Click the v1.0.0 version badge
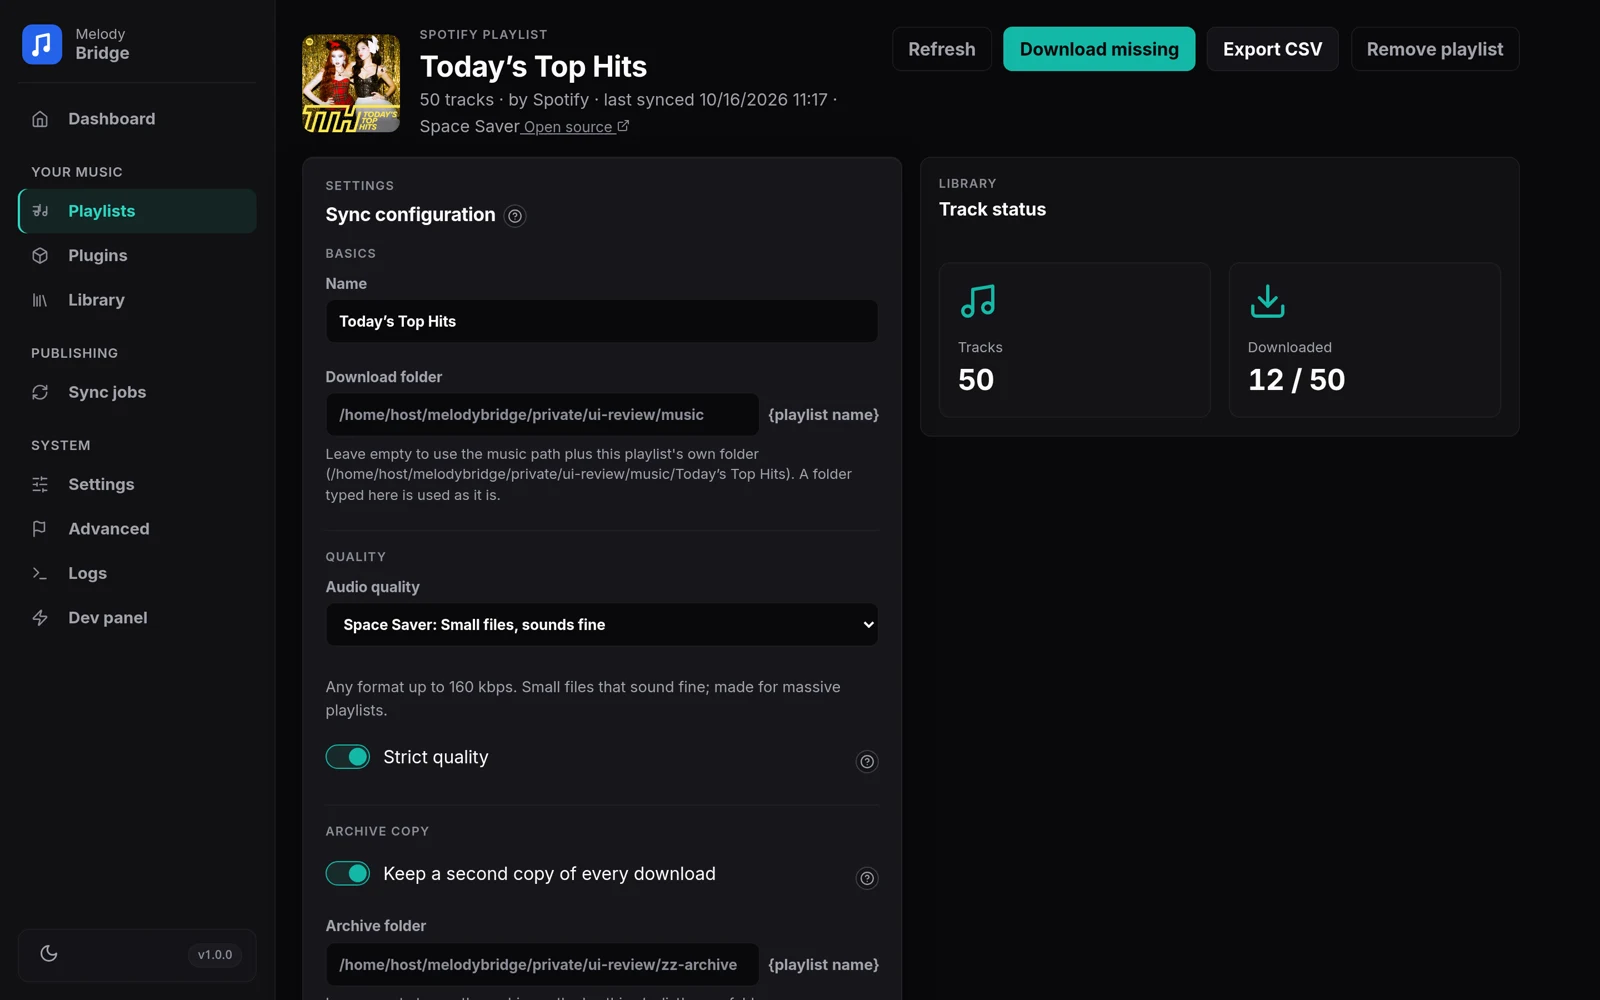 [x=215, y=955]
